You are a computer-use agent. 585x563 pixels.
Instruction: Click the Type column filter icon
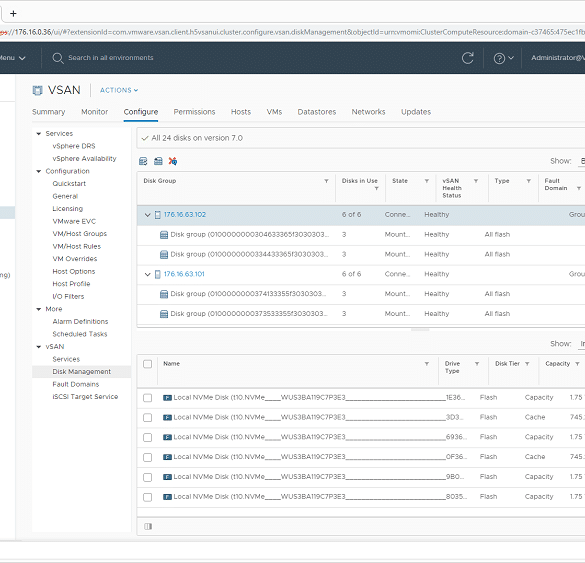[529, 181]
